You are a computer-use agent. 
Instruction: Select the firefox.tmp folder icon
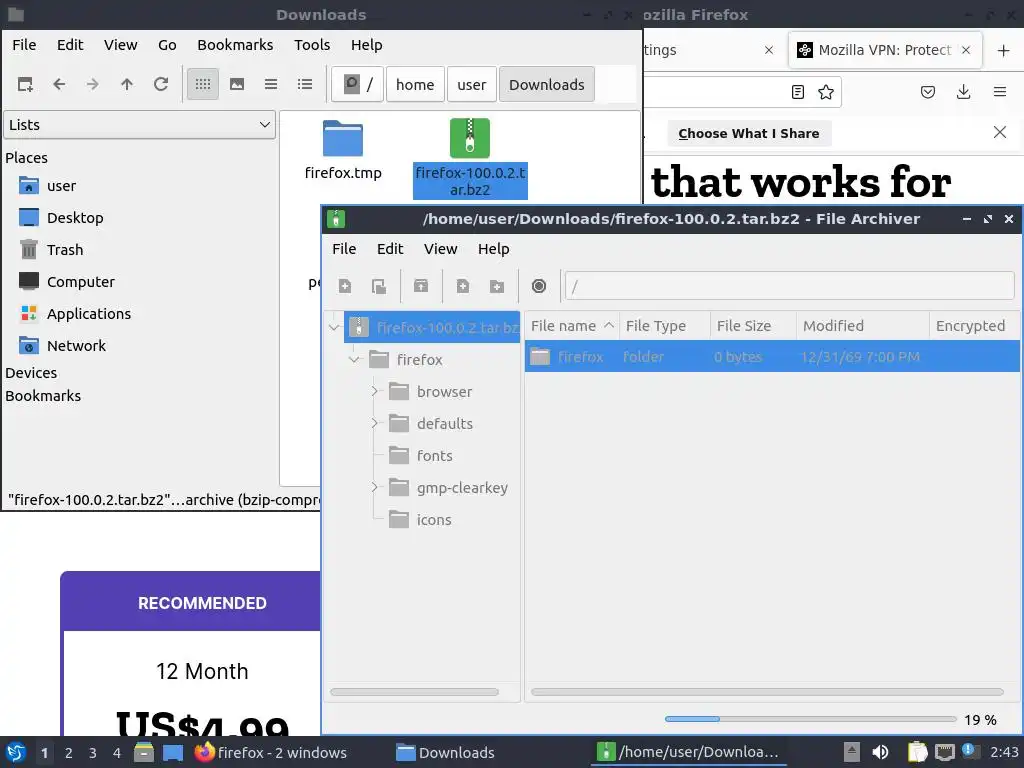[343, 138]
